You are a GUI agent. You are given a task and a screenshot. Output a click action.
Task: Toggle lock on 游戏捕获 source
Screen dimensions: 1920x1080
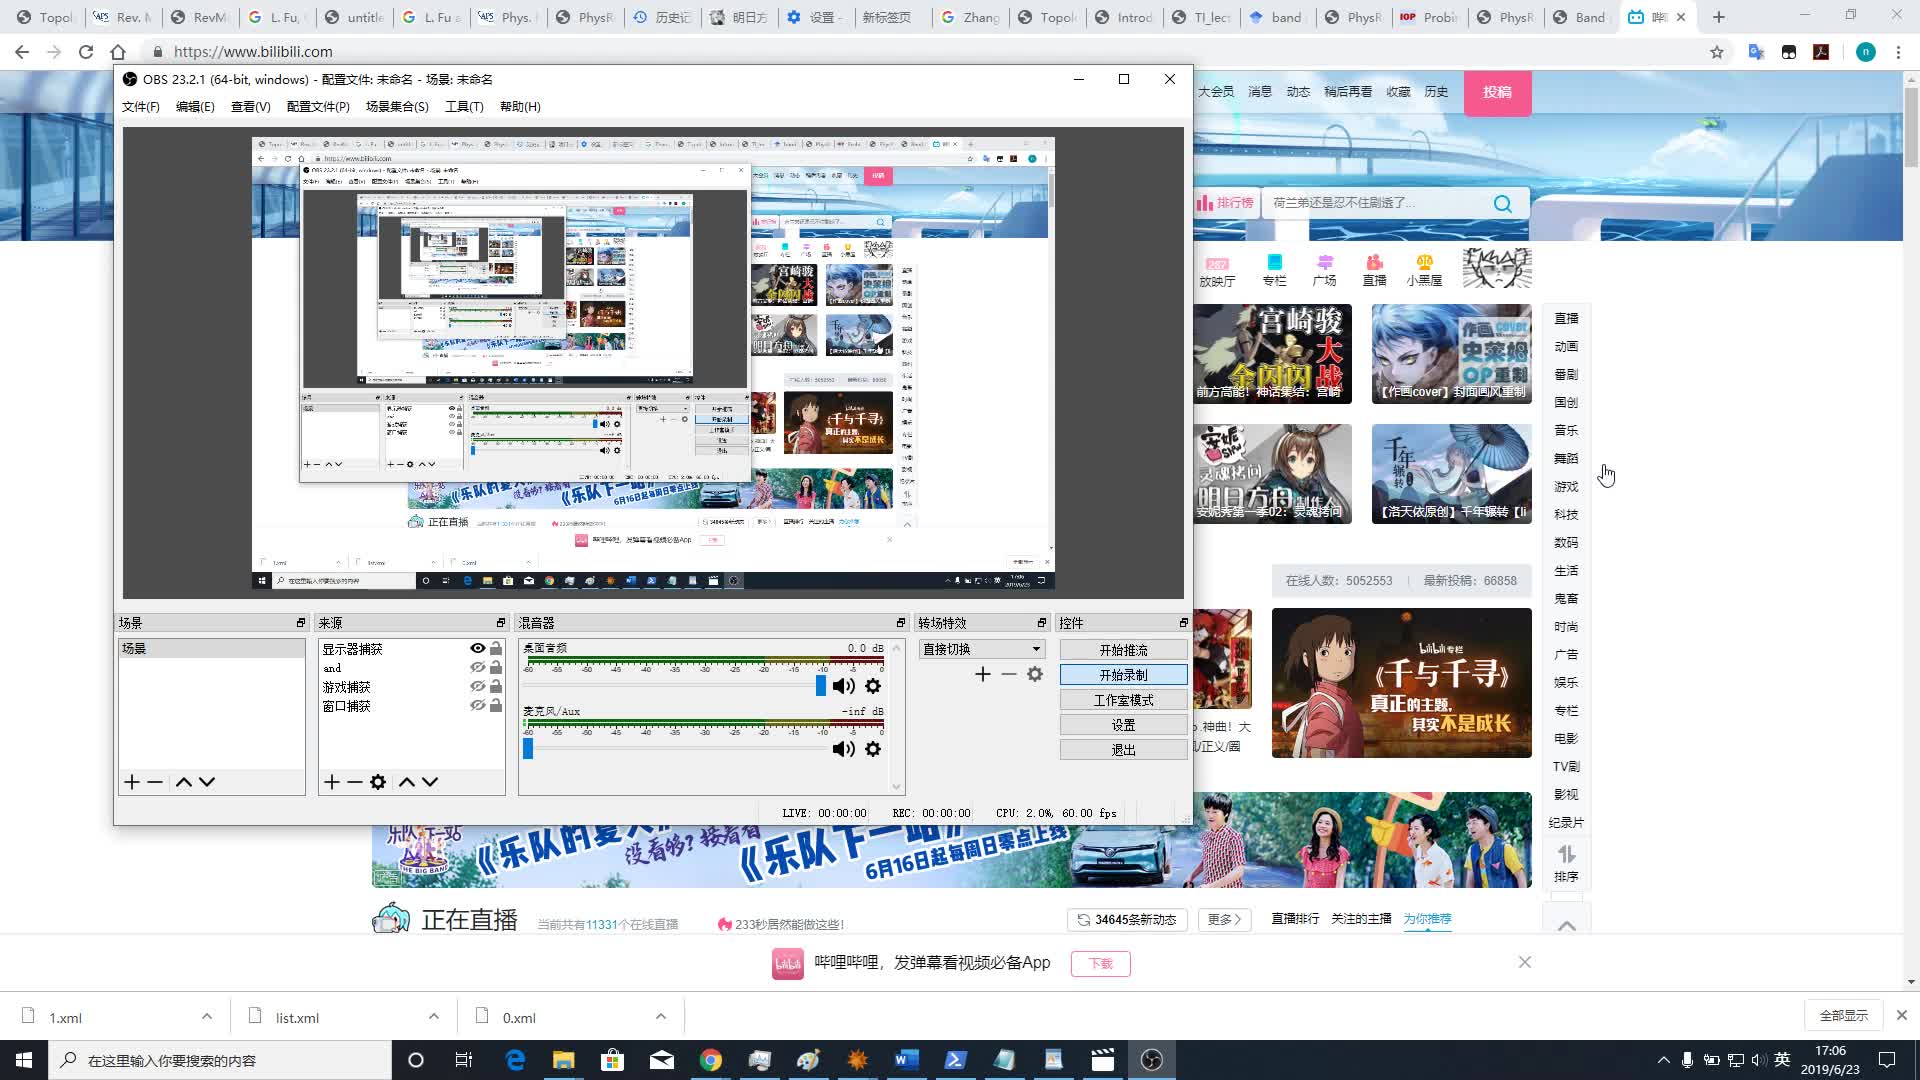pos(496,687)
